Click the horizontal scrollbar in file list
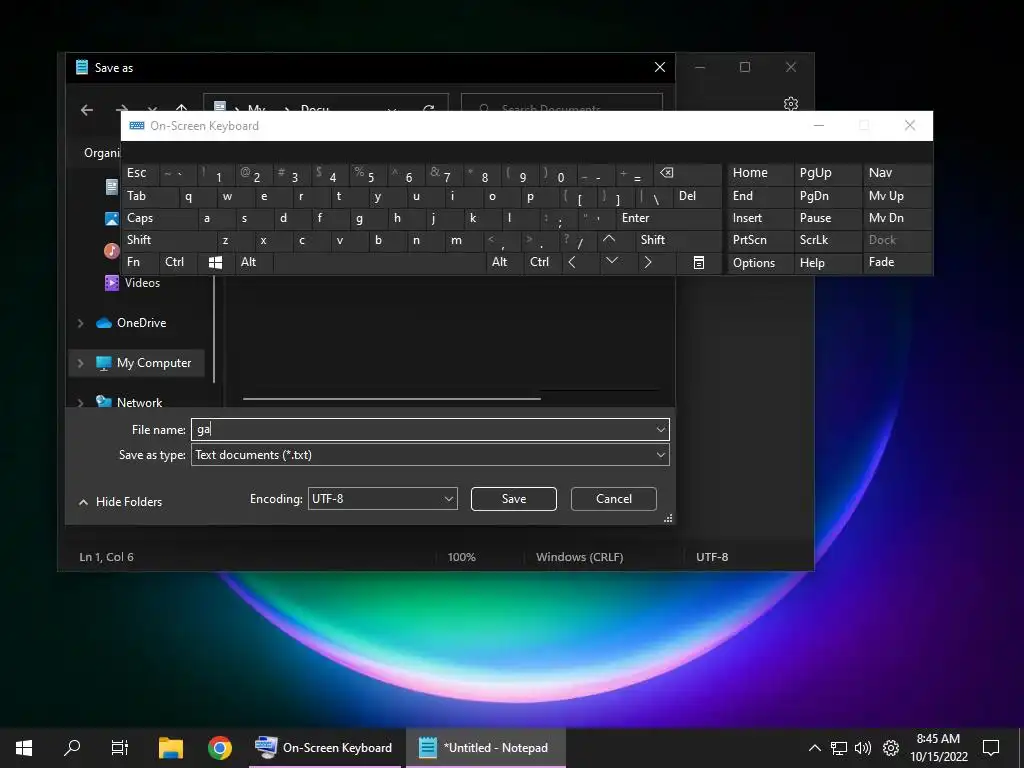This screenshot has height=768, width=1024. [392, 398]
